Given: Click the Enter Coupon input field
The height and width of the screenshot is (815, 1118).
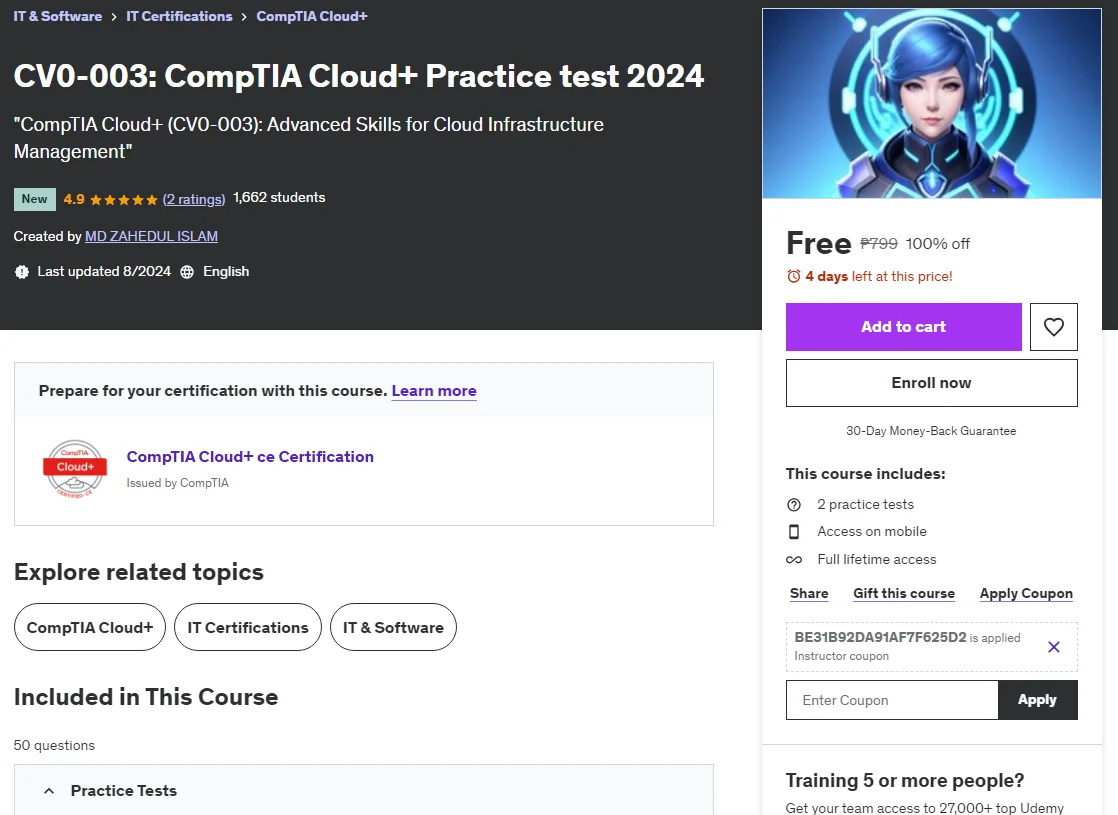Looking at the screenshot, I should click(892, 700).
